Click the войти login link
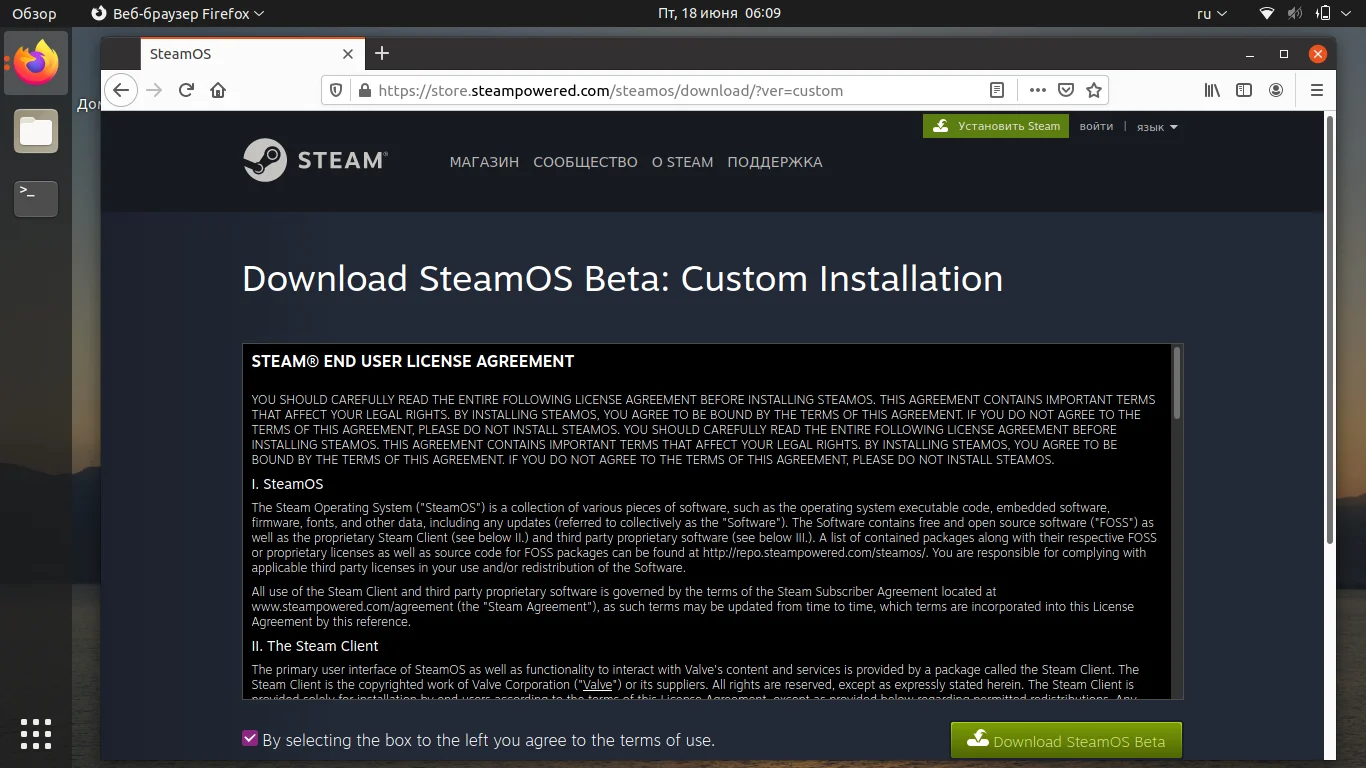 tap(1096, 126)
